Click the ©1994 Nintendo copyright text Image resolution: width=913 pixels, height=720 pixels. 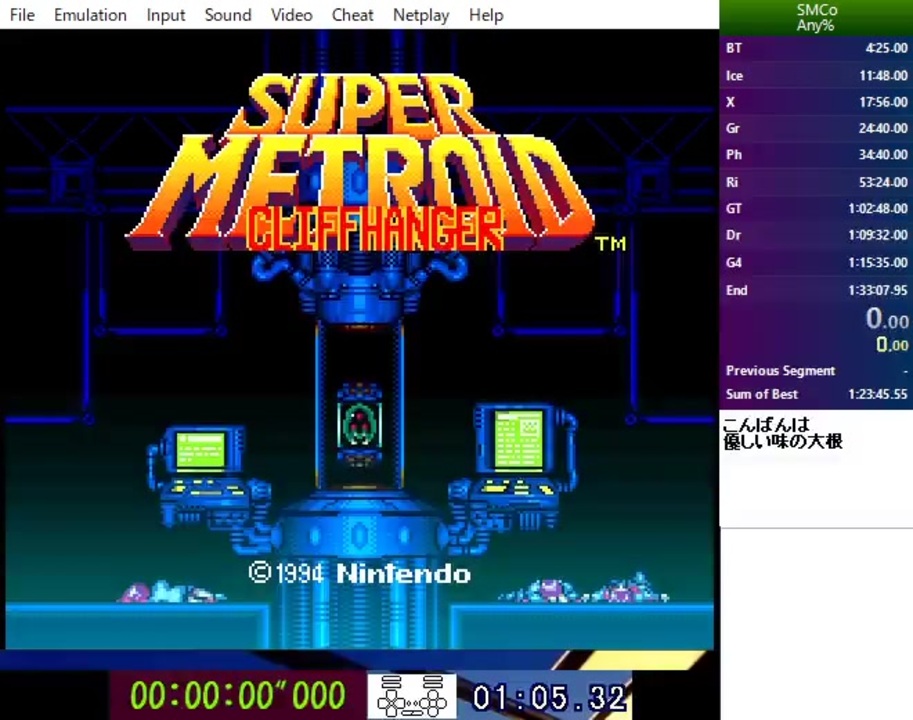click(x=359, y=574)
